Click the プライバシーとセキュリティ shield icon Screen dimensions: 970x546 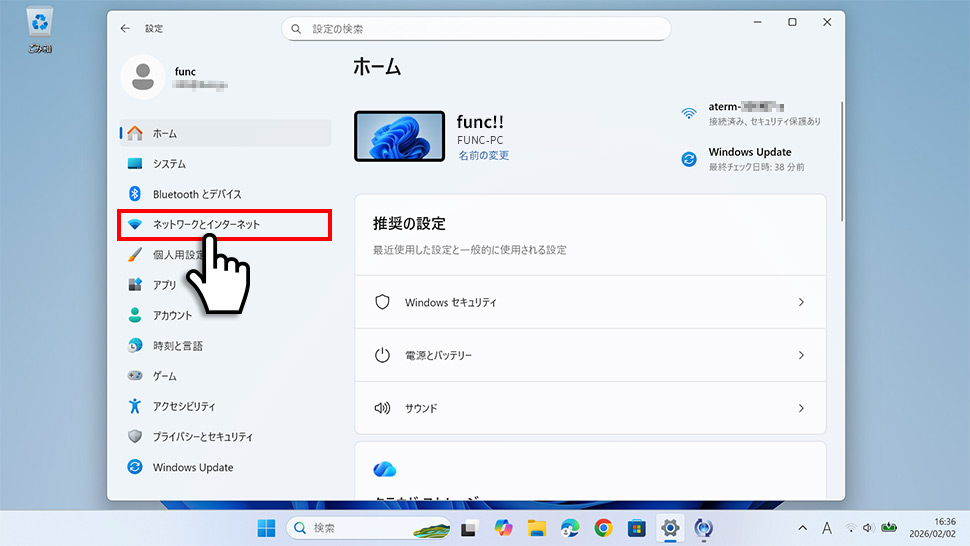point(135,437)
